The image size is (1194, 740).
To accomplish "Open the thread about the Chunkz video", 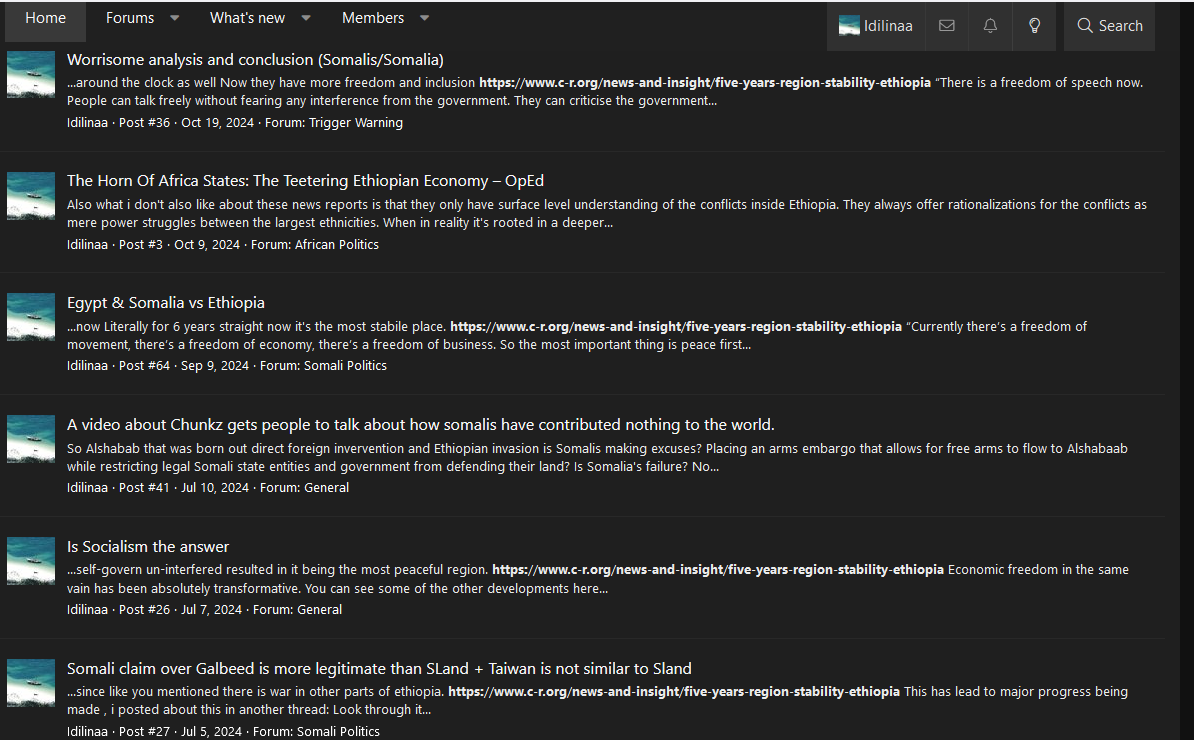I will [x=420, y=425].
